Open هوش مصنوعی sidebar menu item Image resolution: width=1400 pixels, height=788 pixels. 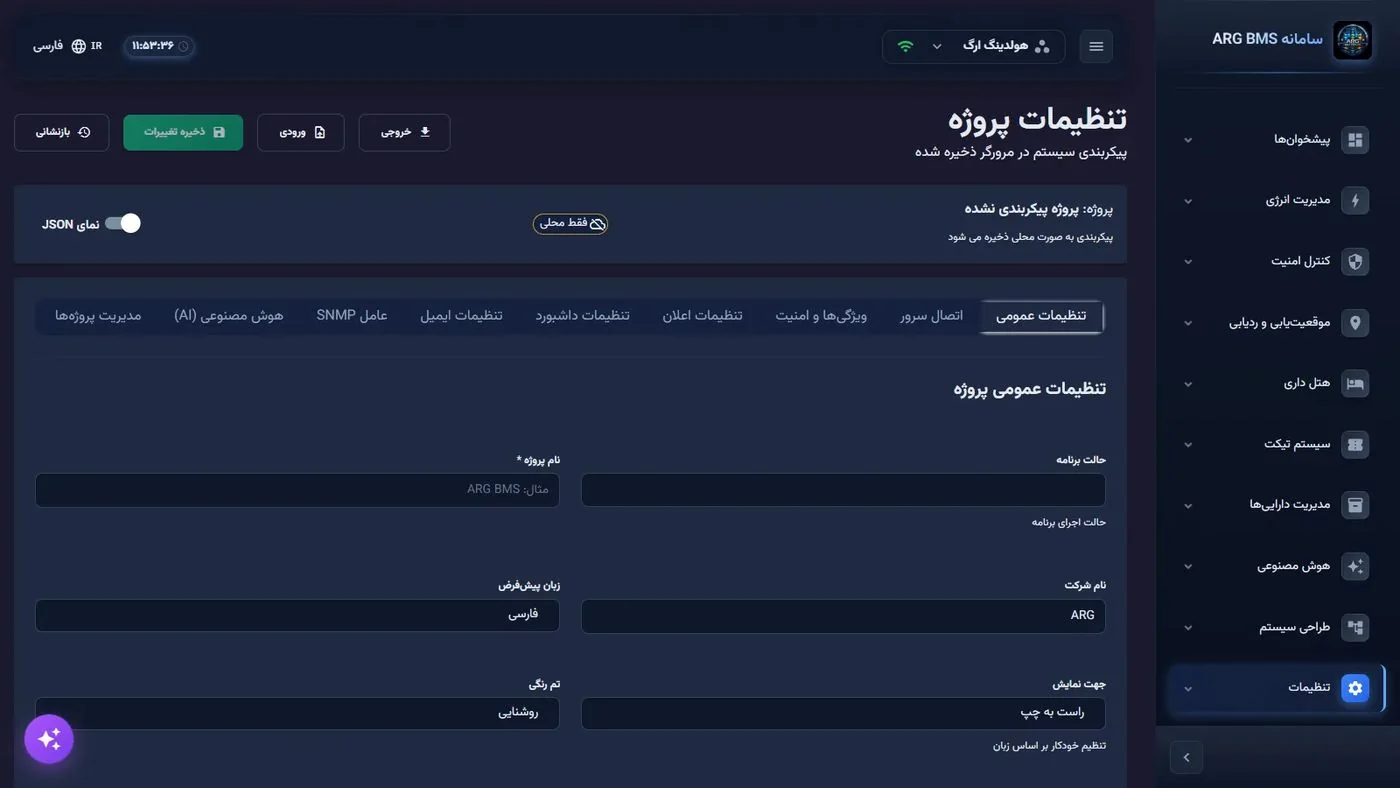[x=1278, y=566]
